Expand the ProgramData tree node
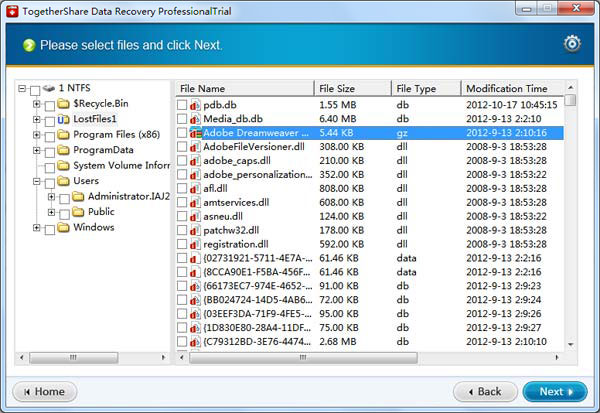600x413 pixels. pyautogui.click(x=37, y=150)
